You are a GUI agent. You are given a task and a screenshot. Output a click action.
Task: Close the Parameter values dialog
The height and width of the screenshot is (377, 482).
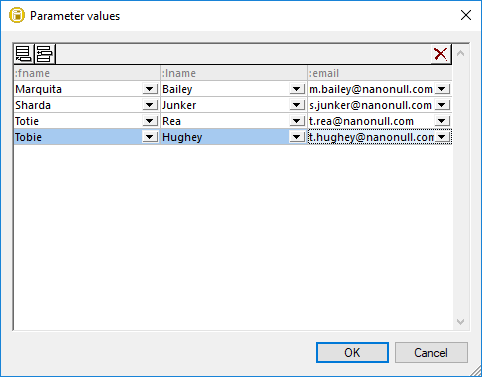click(466, 15)
